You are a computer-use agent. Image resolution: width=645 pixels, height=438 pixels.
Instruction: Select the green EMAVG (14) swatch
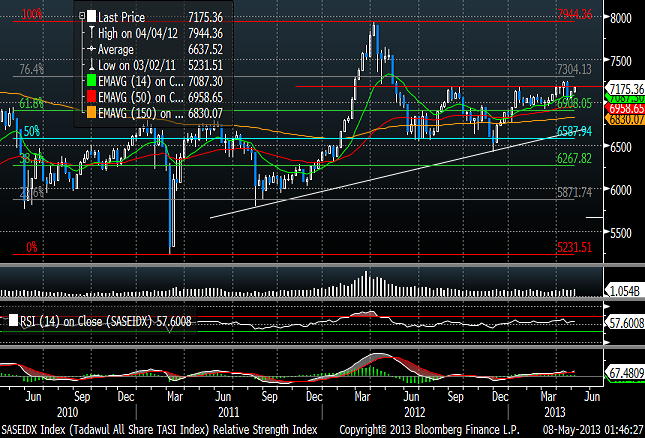pos(91,80)
